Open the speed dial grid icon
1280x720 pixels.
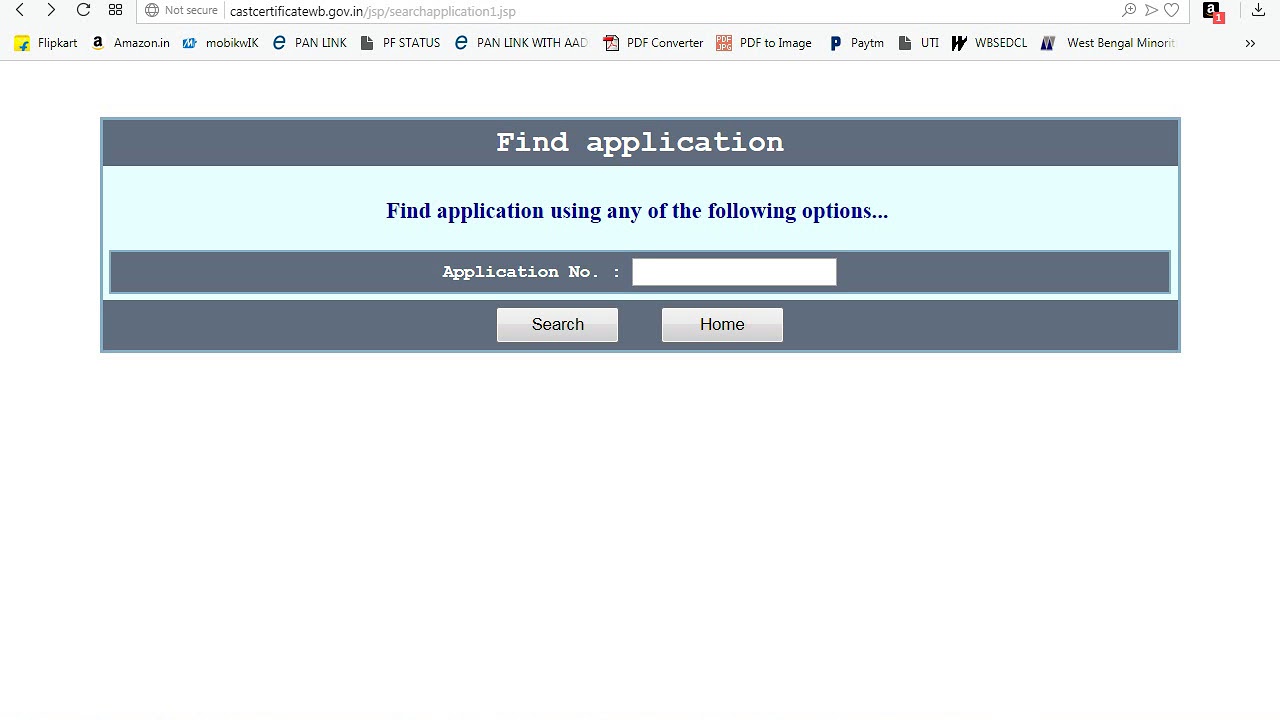point(115,10)
